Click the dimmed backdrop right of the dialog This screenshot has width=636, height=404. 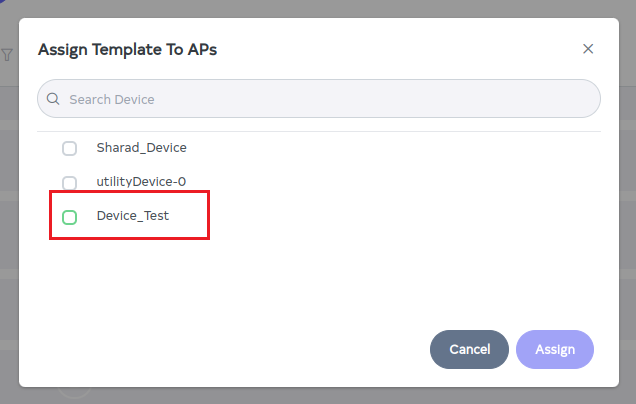(x=627, y=200)
